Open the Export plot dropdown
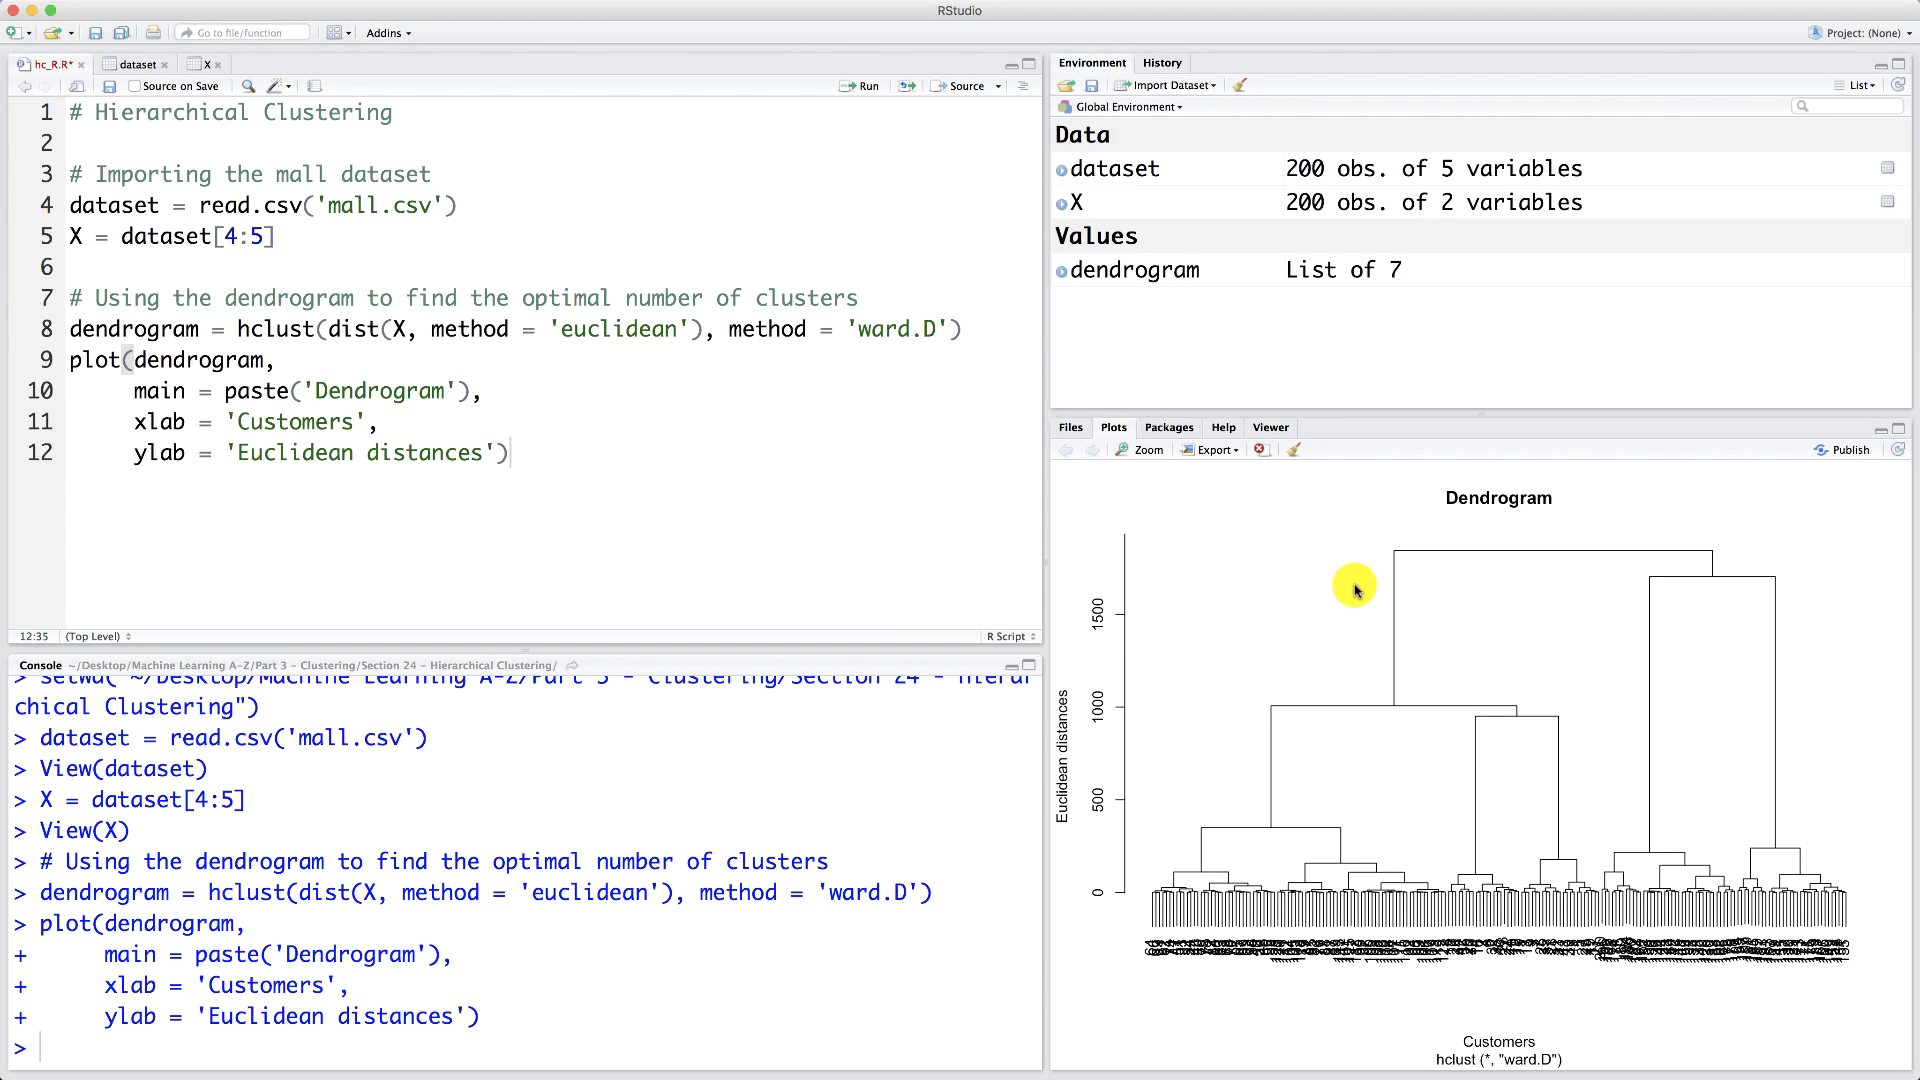The image size is (1920, 1080). point(1210,450)
